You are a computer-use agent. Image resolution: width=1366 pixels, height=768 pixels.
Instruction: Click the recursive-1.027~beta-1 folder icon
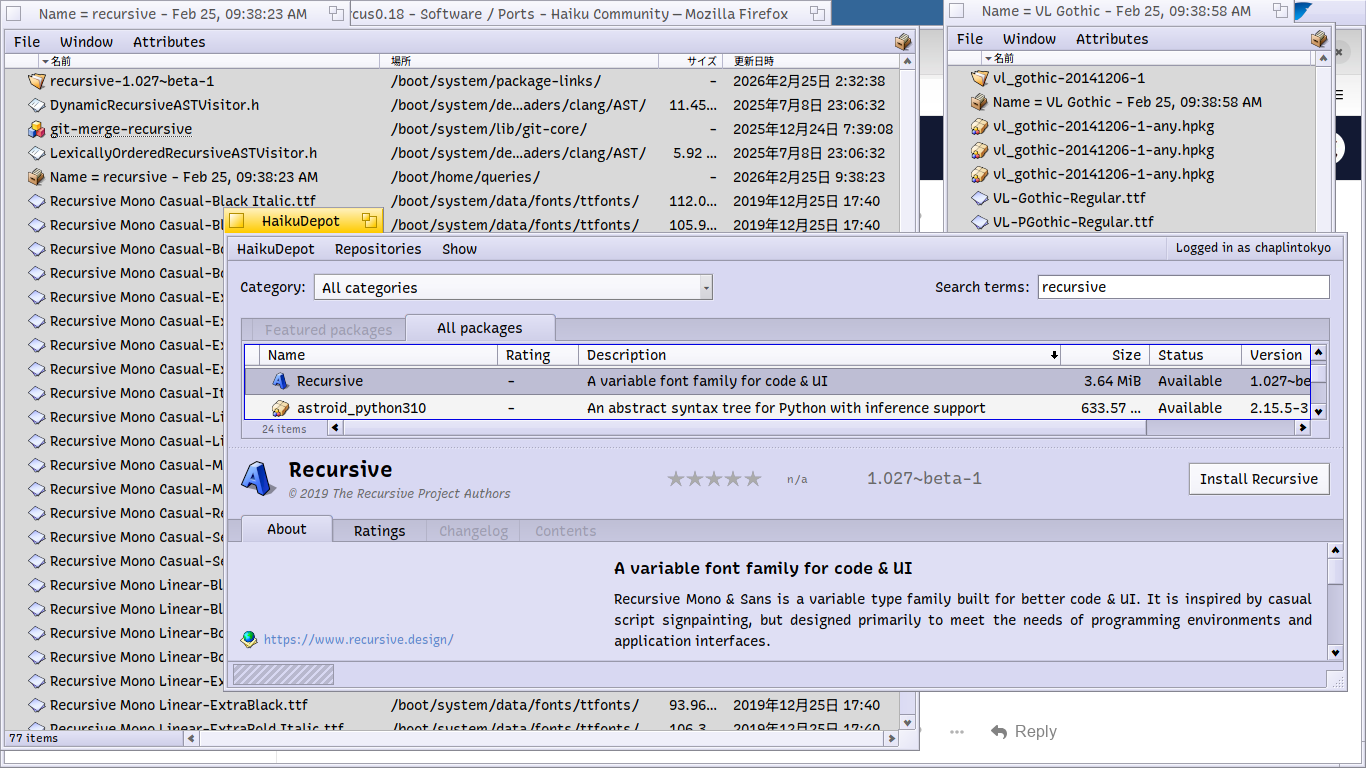(x=37, y=81)
